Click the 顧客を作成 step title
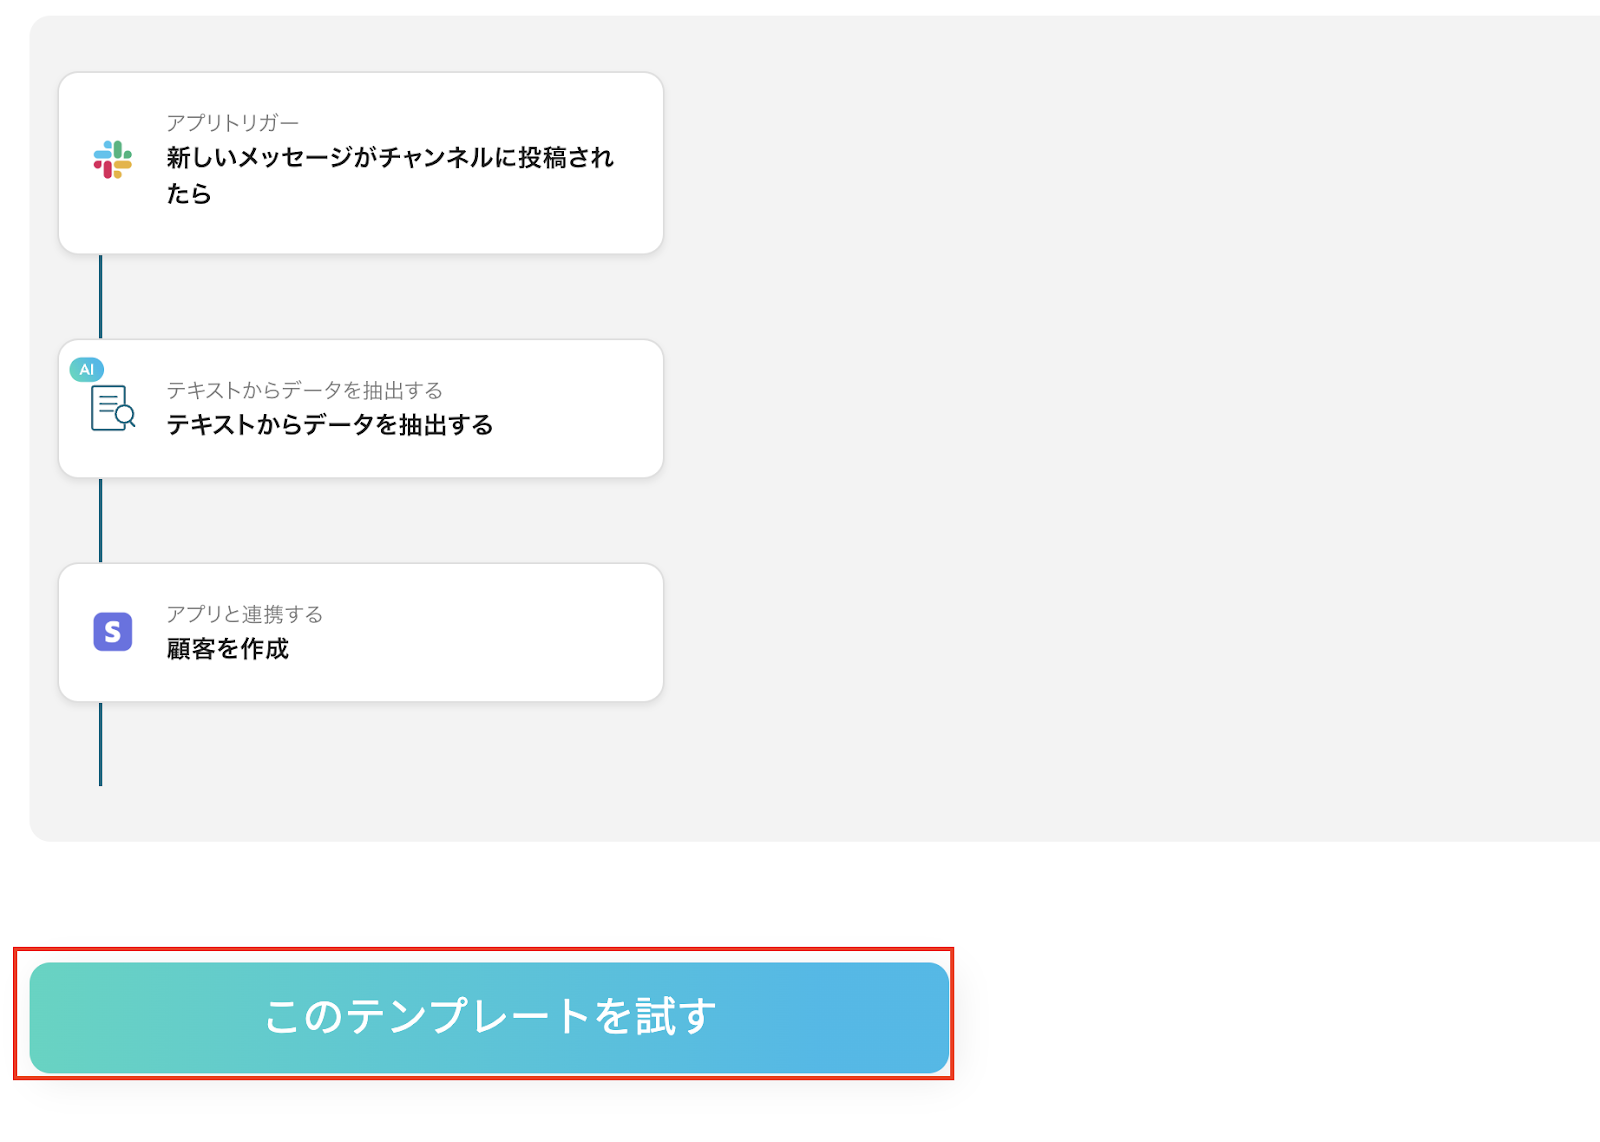Image resolution: width=1600 pixels, height=1142 pixels. point(228,649)
